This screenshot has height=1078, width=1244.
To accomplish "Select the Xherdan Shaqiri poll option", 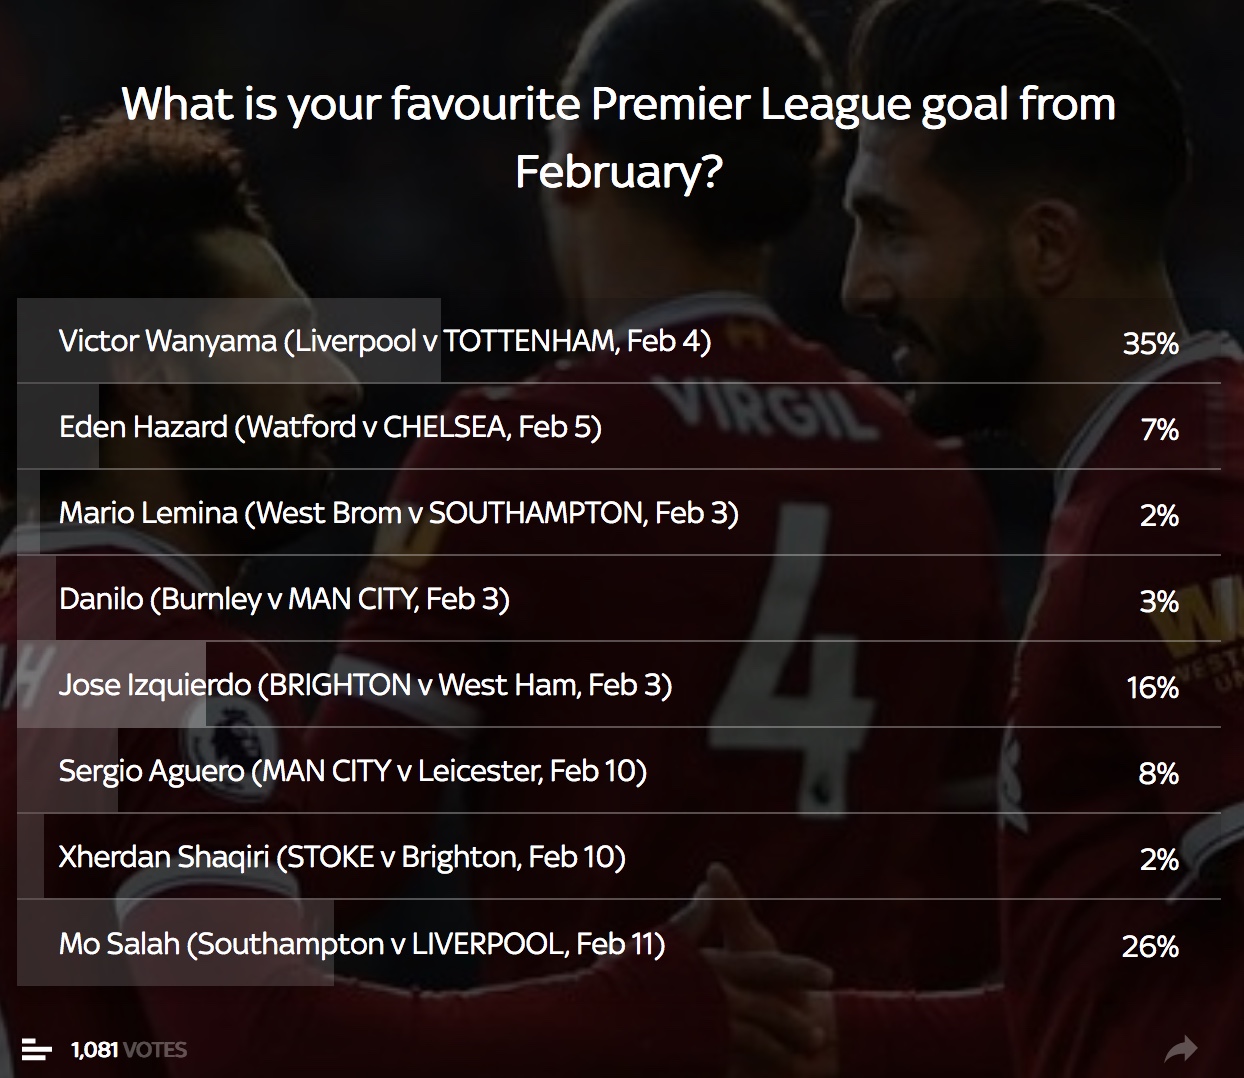I will (x=619, y=857).
